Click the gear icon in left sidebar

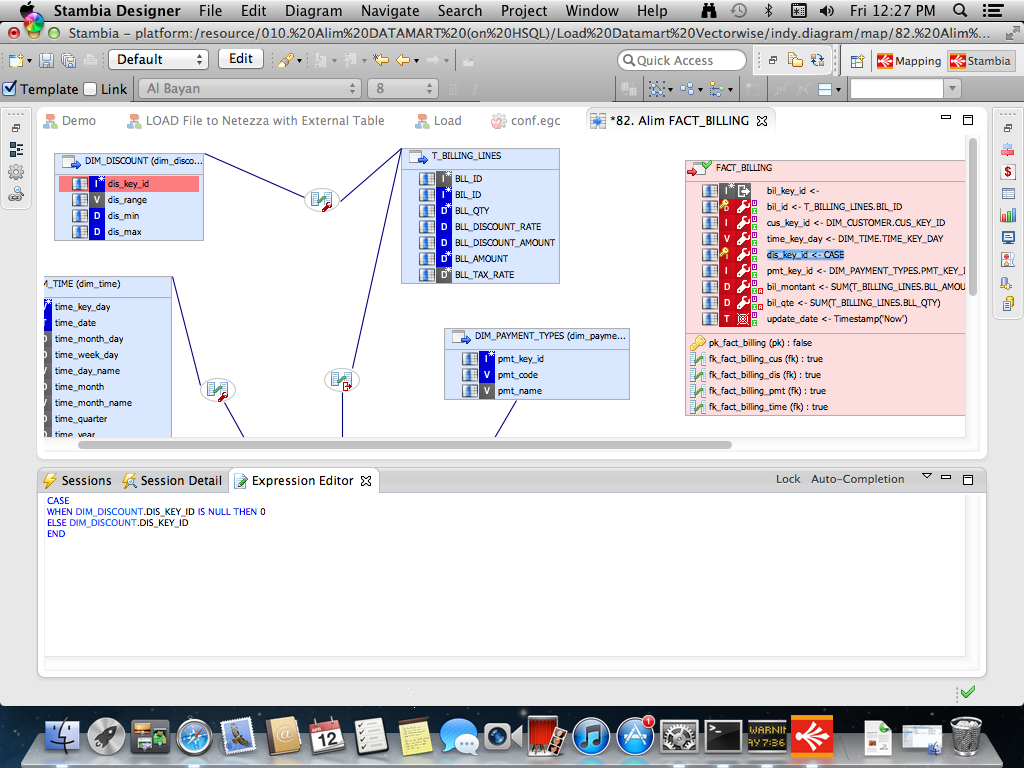point(16,172)
